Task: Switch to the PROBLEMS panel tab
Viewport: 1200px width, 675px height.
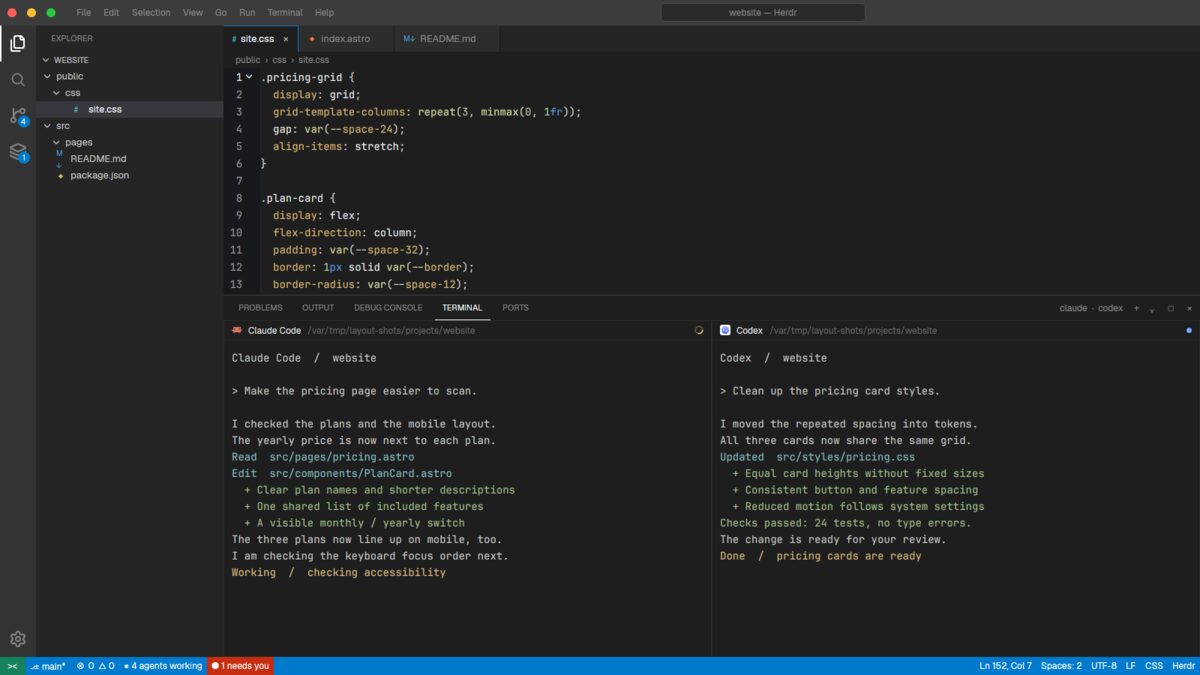Action: coord(260,308)
